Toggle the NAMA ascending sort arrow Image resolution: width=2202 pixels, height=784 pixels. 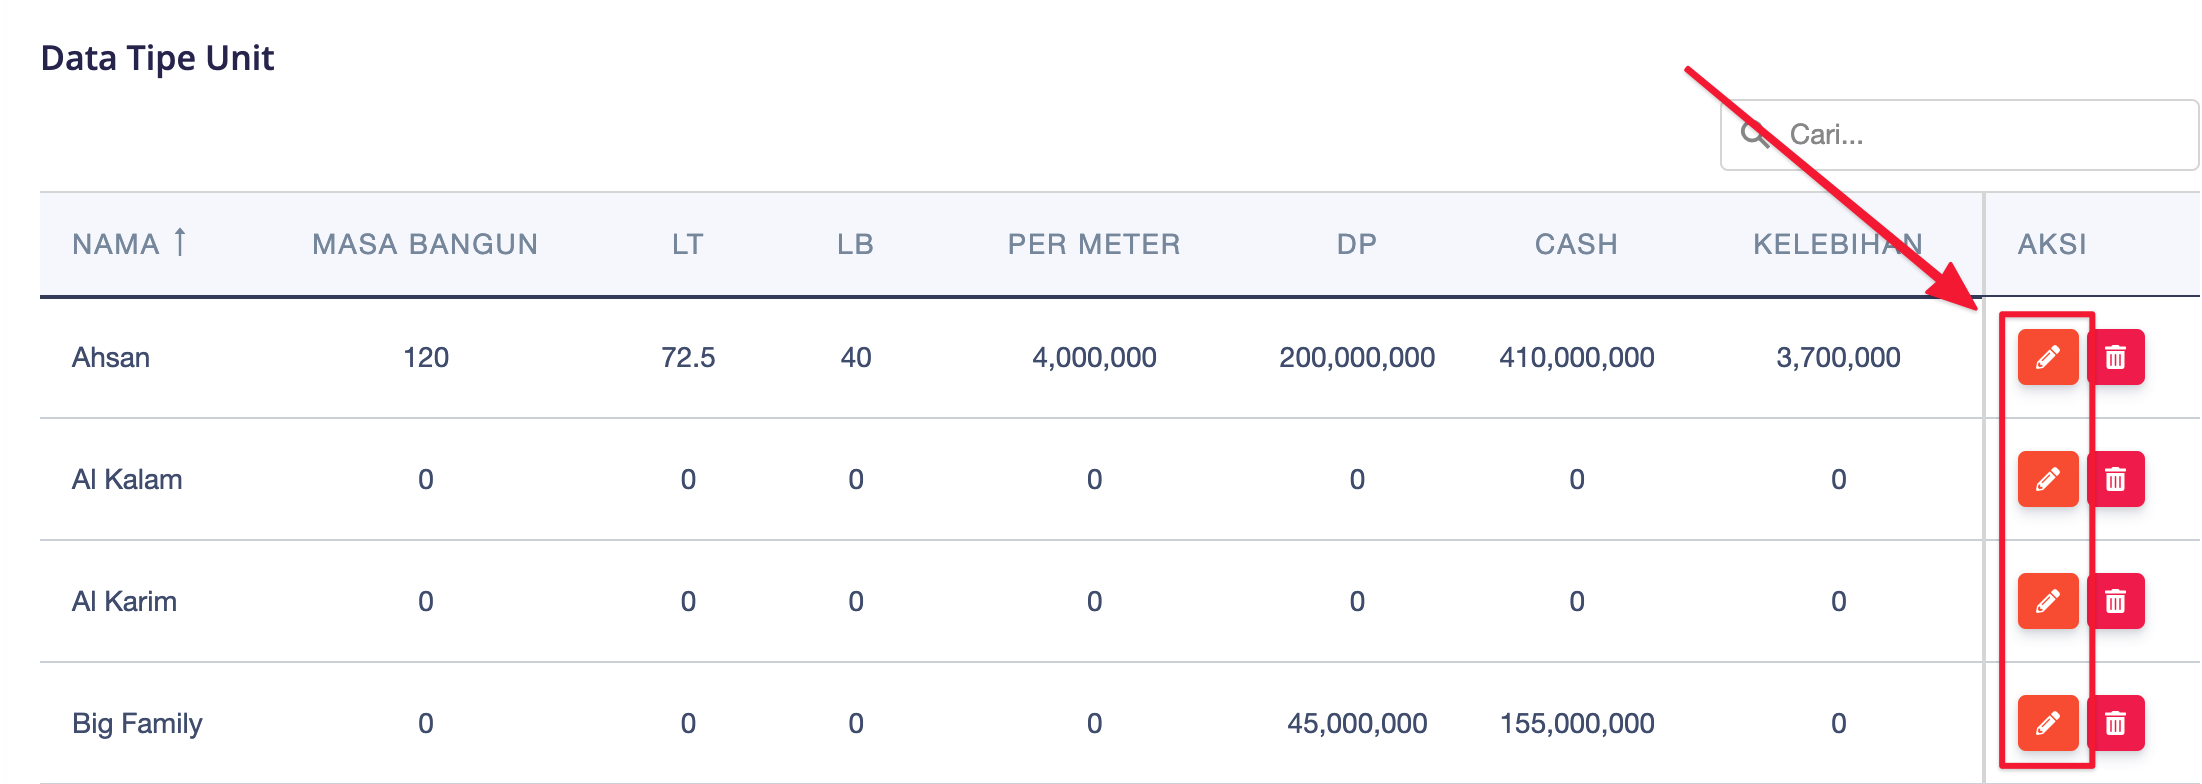coord(180,242)
